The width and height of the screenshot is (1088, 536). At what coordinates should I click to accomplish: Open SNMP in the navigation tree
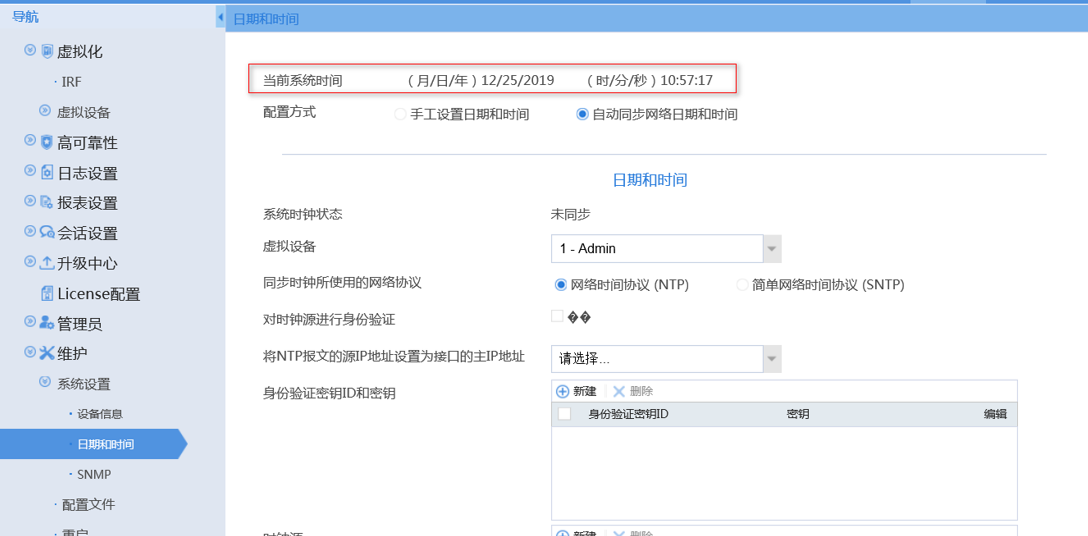coord(93,474)
